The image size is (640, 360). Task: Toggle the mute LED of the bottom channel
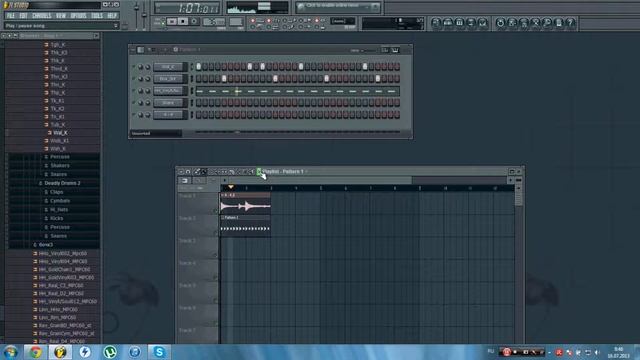[133, 115]
